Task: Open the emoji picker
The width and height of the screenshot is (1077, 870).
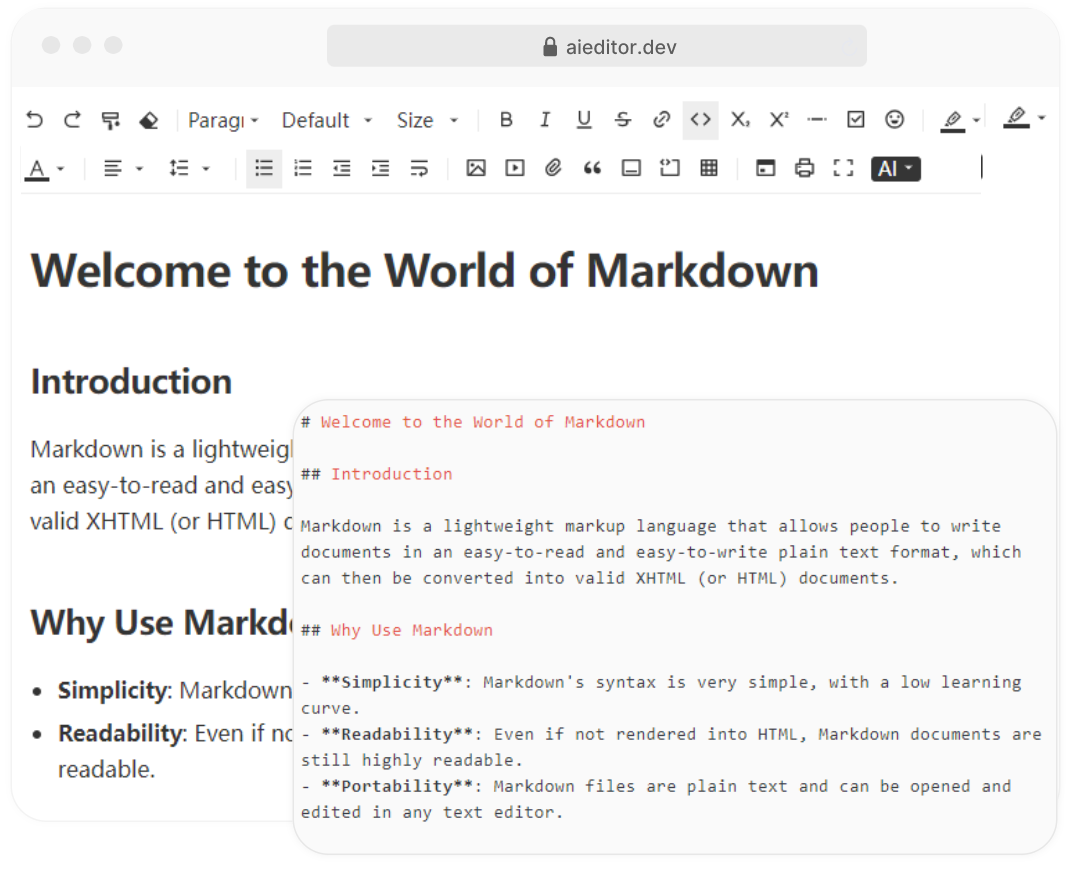Action: (x=895, y=119)
